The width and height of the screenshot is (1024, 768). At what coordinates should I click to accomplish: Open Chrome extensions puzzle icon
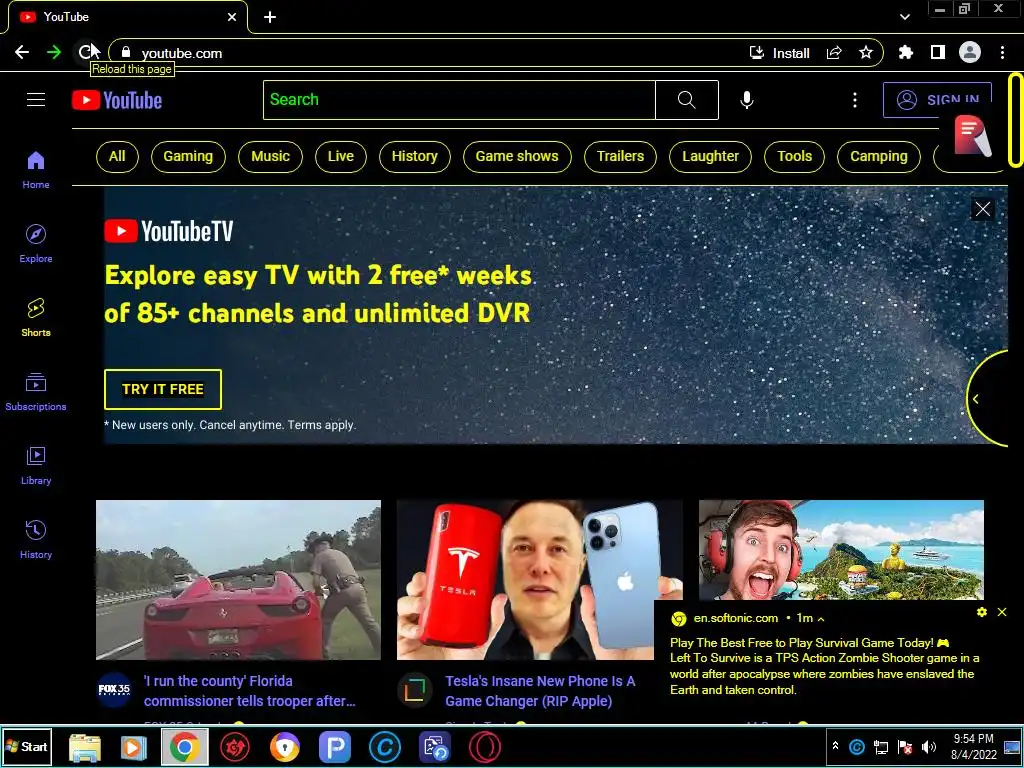click(906, 52)
